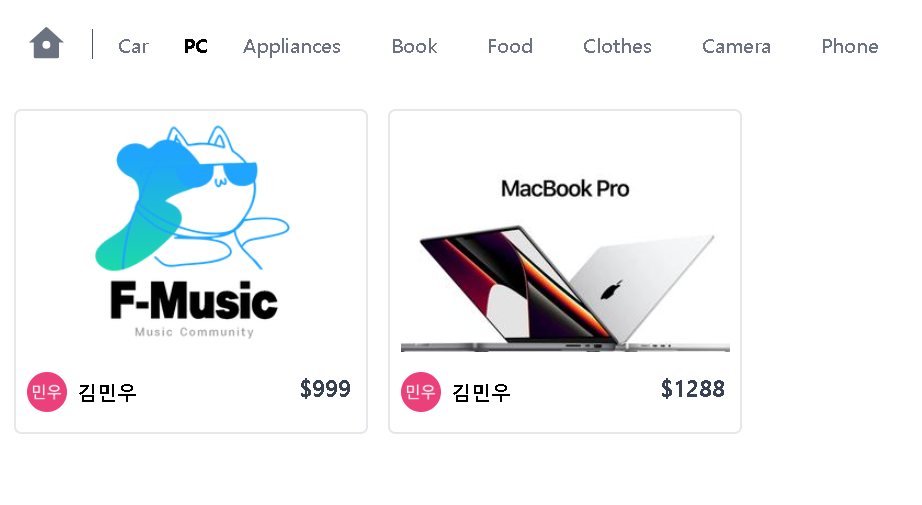Click the Music Community subtitle text

[195, 332]
